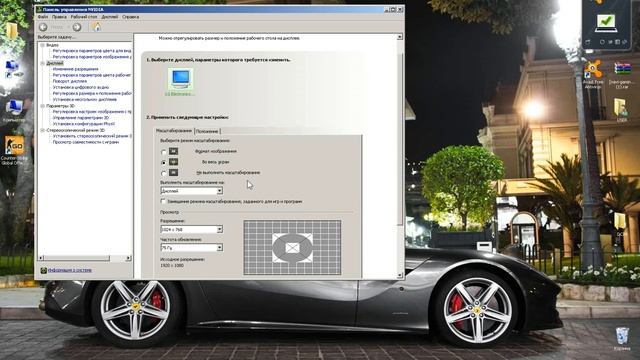Select the 'Во весь экран' radio button

coord(164,162)
